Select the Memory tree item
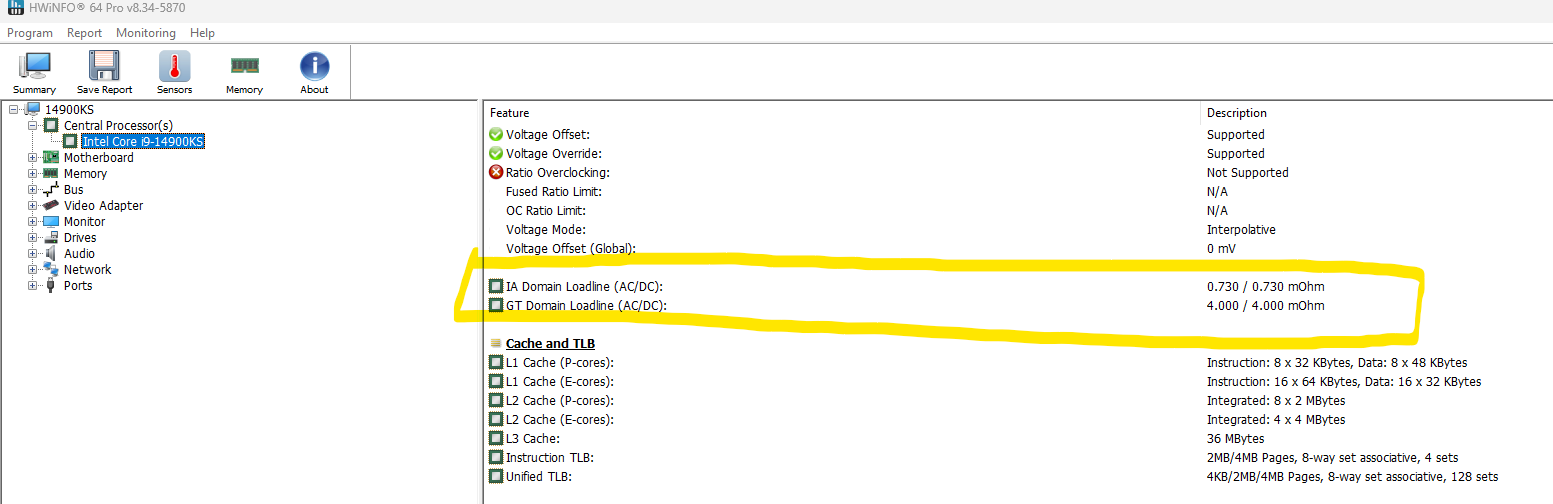Viewport: 1553px width, 504px height. pyautogui.click(x=85, y=173)
